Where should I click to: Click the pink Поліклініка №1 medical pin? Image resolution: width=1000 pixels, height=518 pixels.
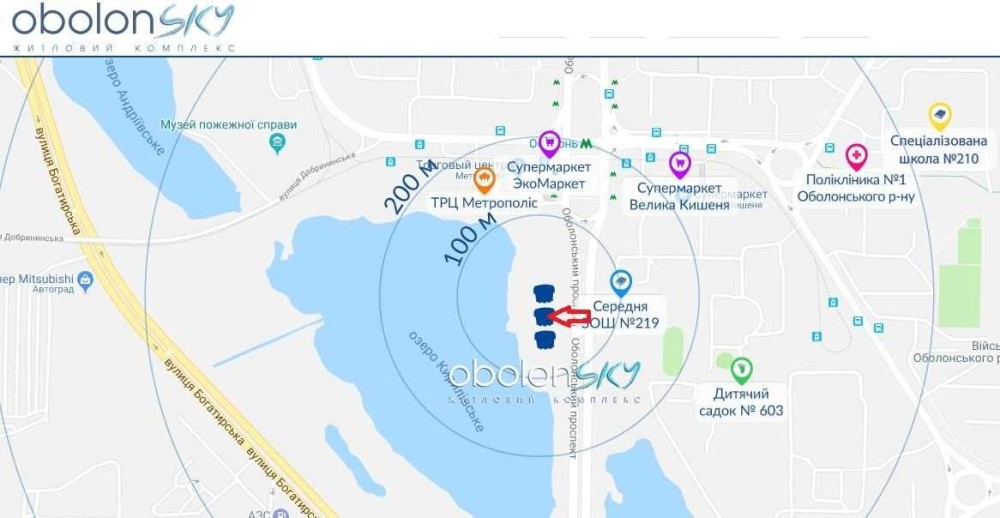(857, 158)
